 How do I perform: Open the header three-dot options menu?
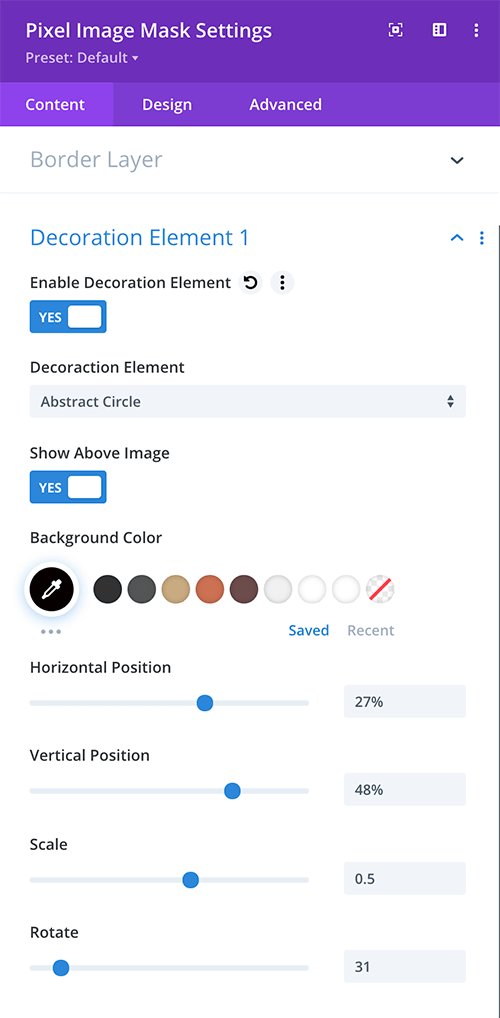point(477,30)
